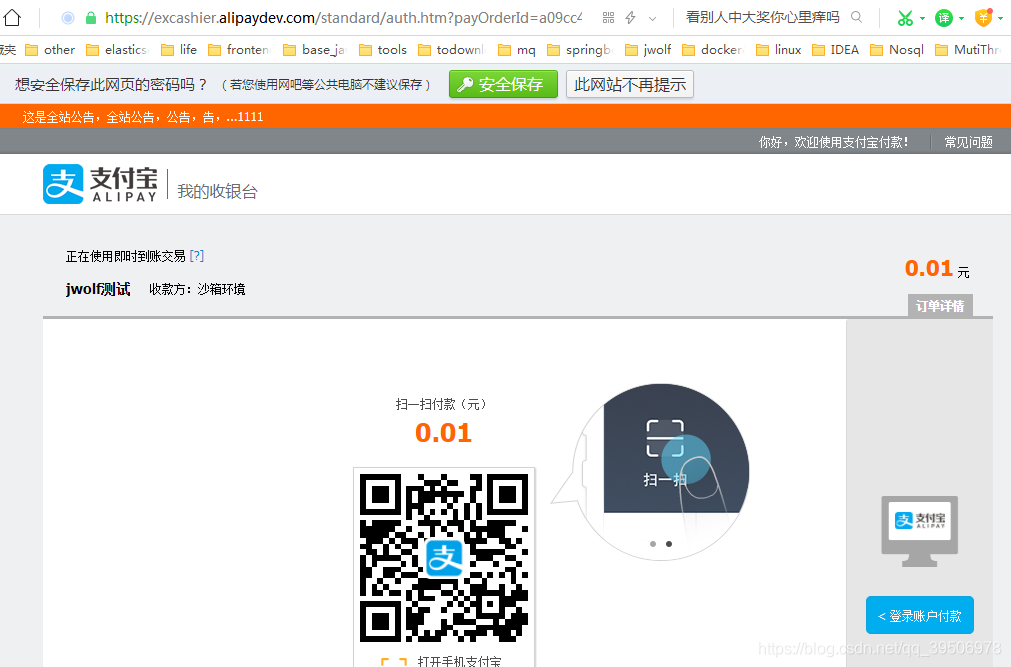Select the first carousel dot indicator
Screen dimensions: 1011x667
(x=653, y=544)
